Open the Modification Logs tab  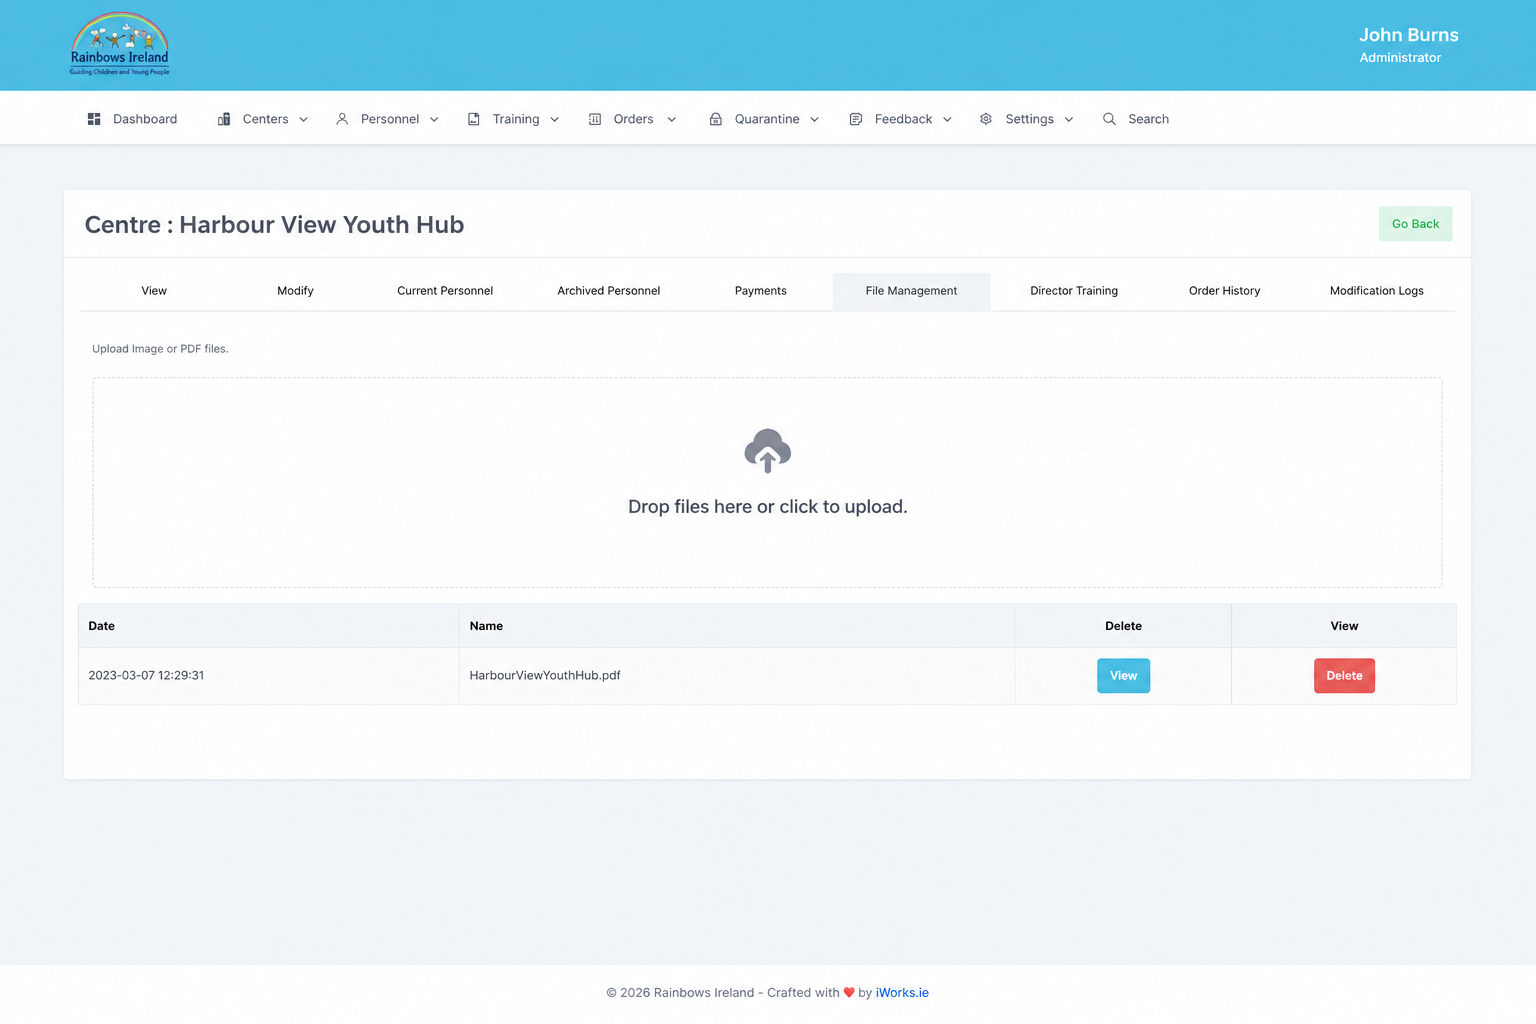click(x=1376, y=291)
